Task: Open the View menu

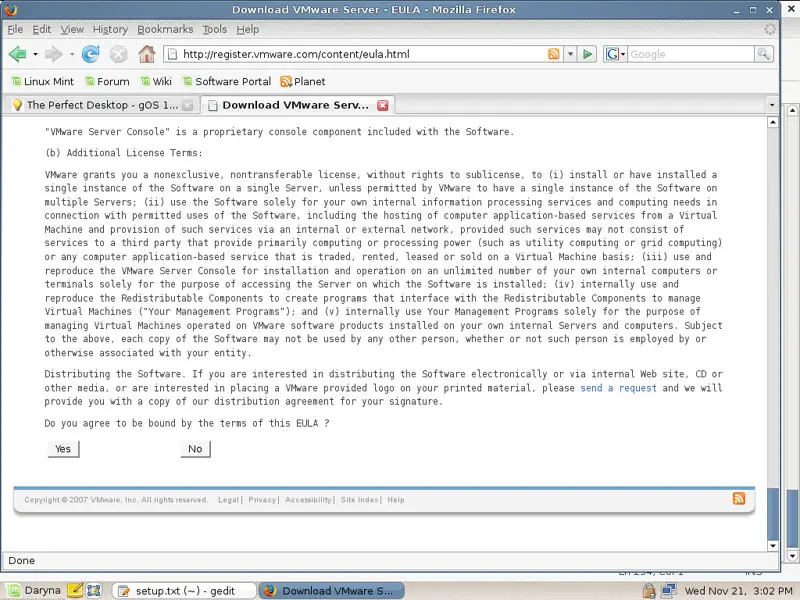Action: [x=72, y=30]
